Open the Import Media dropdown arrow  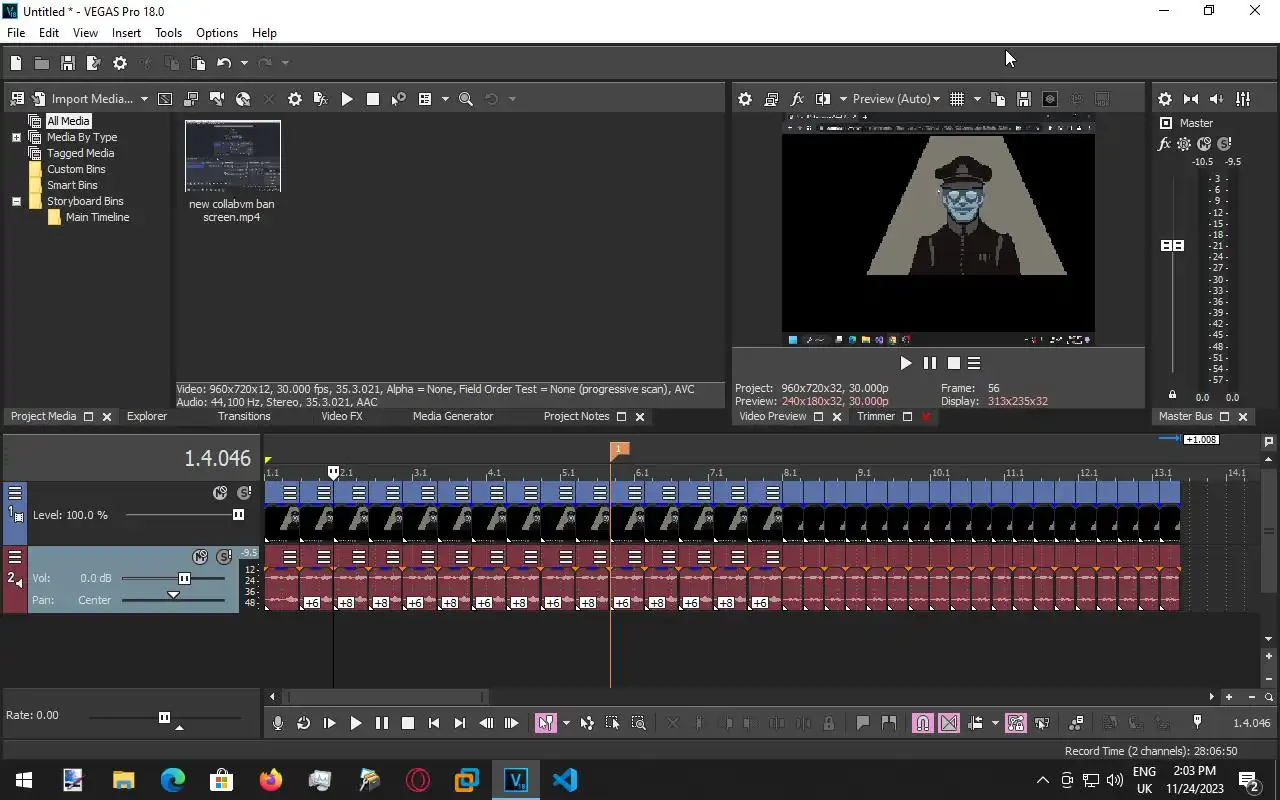pos(144,99)
